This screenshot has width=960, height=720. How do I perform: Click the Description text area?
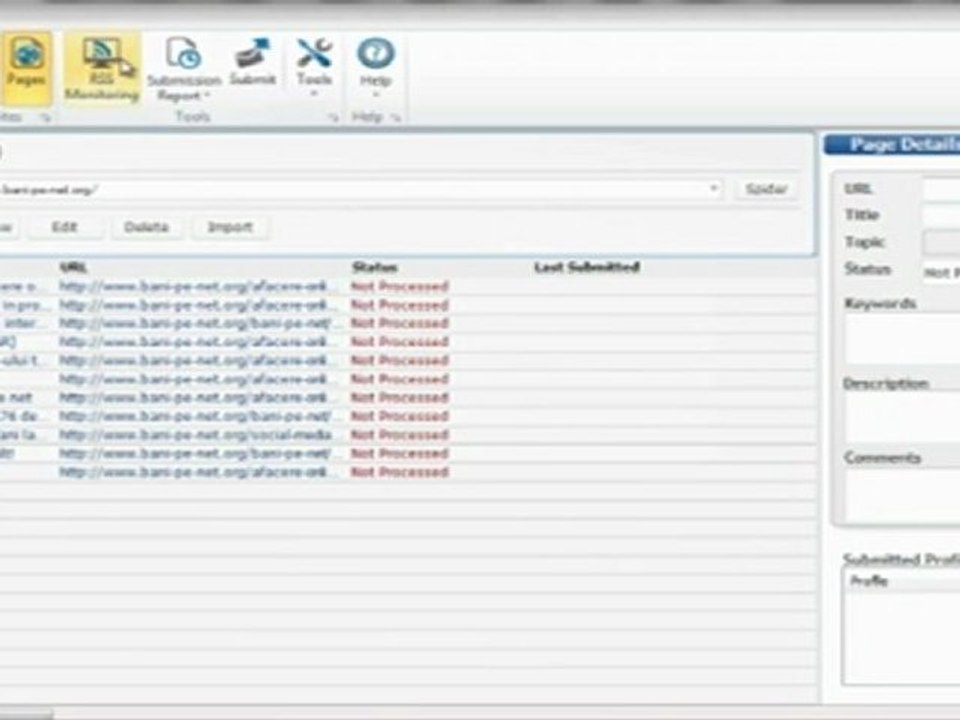(903, 416)
